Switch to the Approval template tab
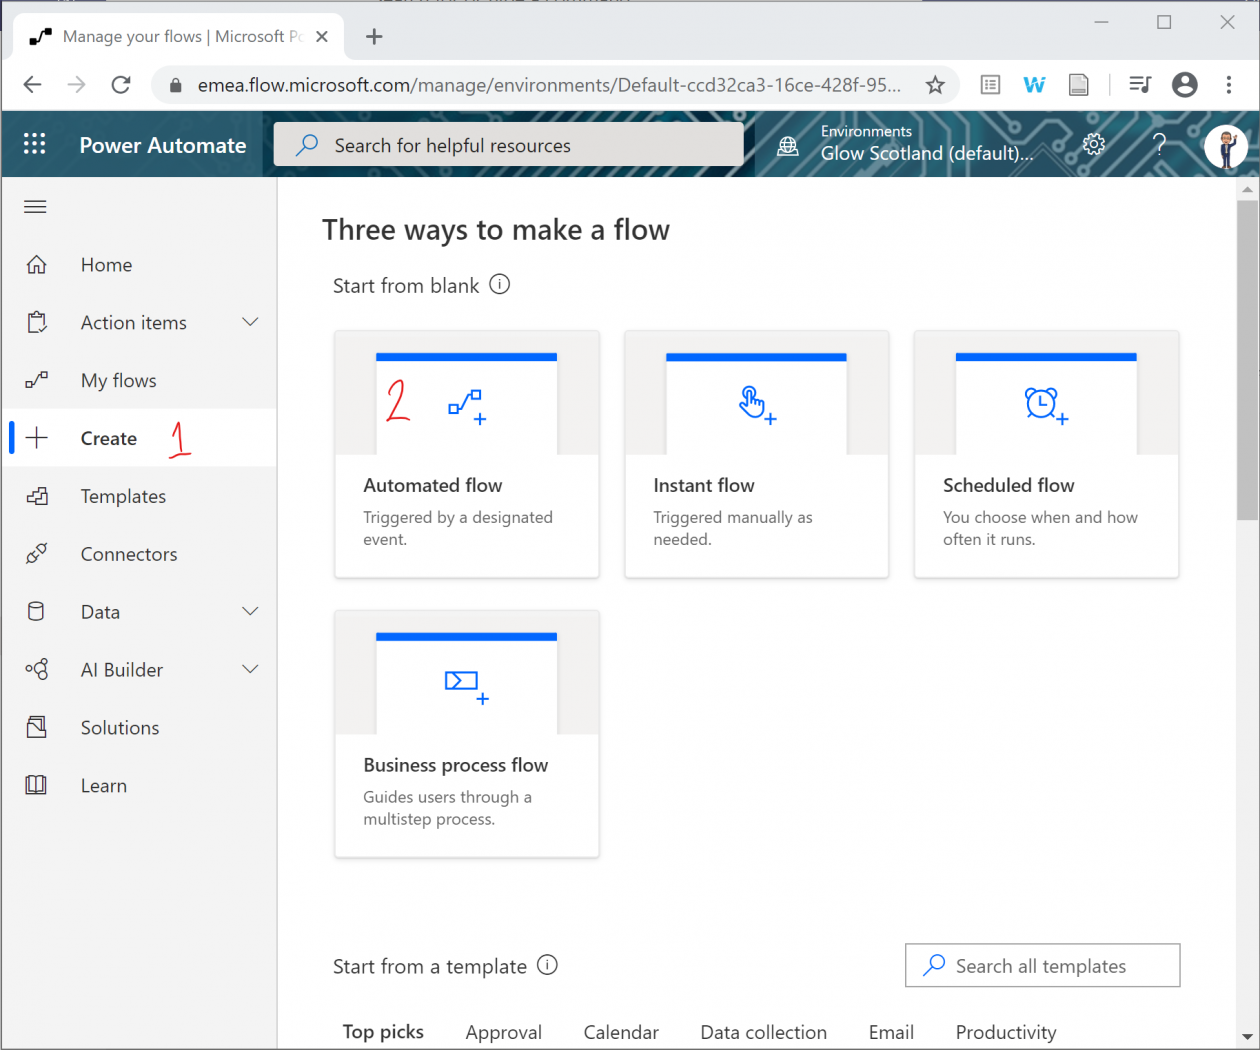The width and height of the screenshot is (1260, 1050). [504, 1032]
